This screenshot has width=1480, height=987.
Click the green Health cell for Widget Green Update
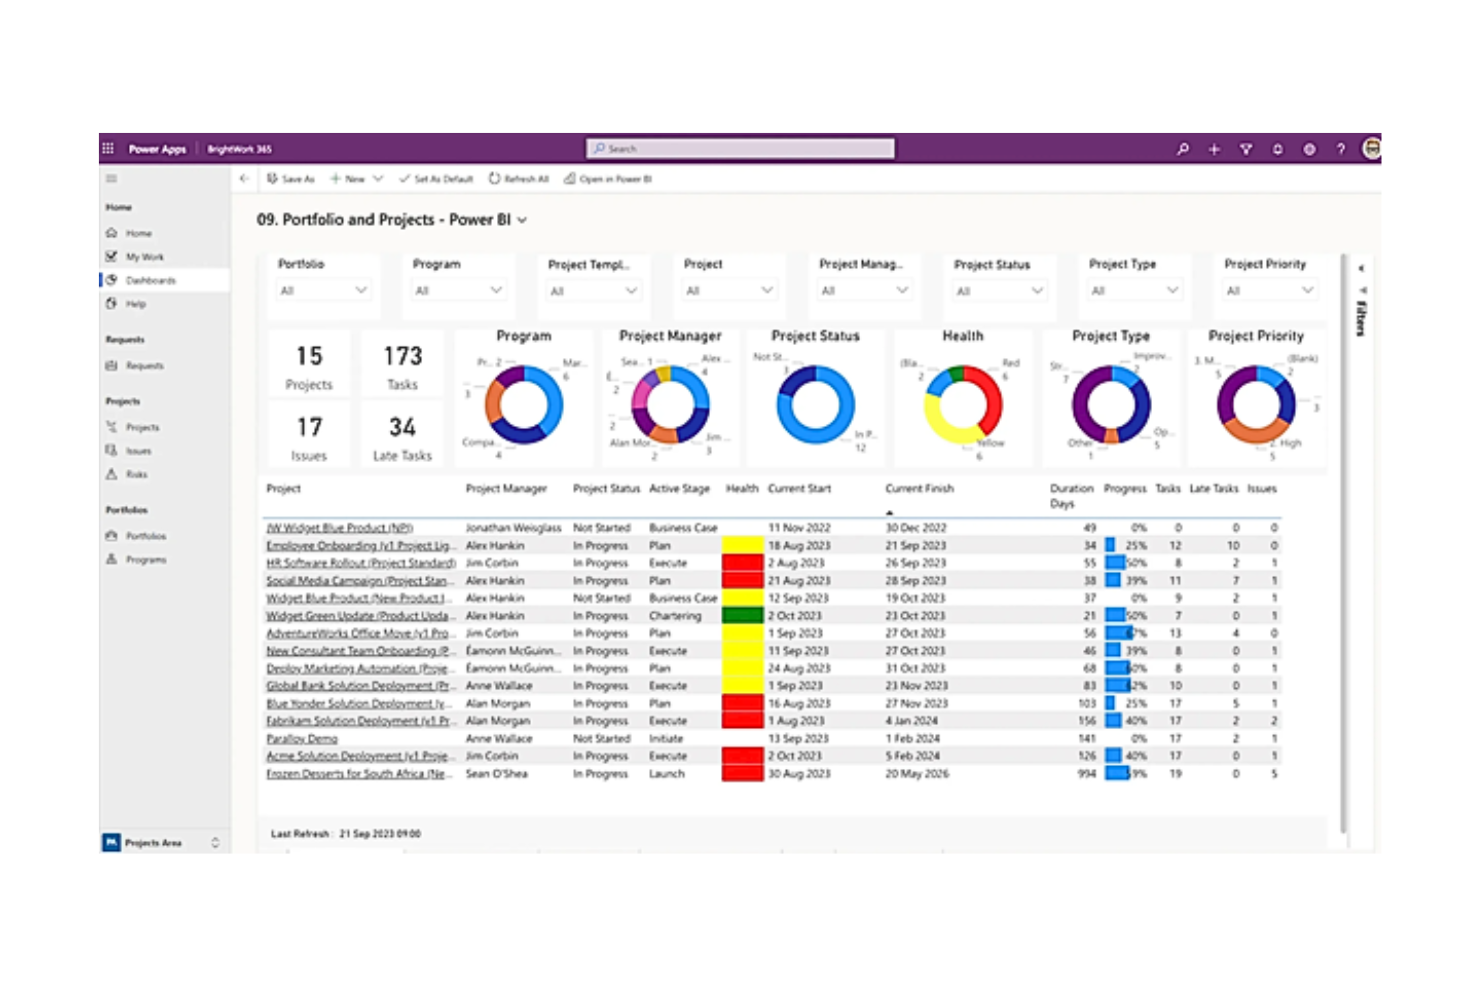coord(742,616)
